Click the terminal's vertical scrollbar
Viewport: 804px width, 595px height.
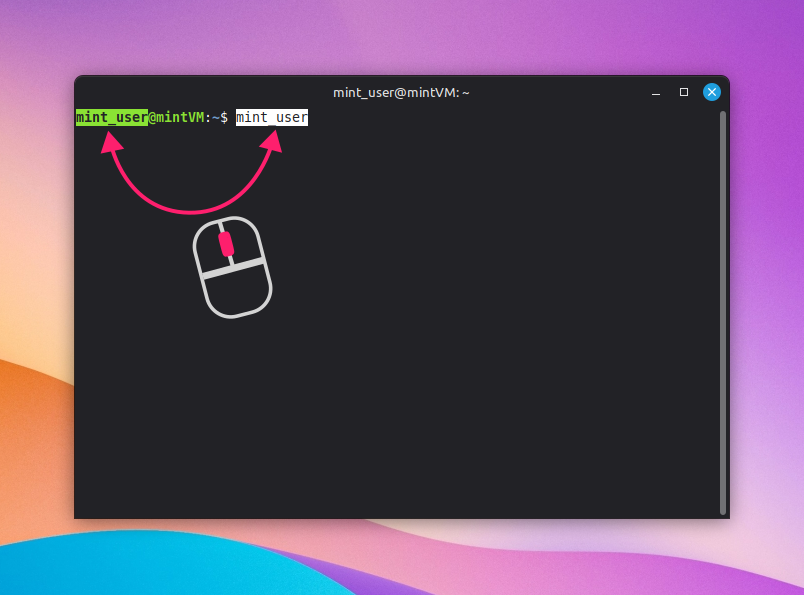[722, 312]
